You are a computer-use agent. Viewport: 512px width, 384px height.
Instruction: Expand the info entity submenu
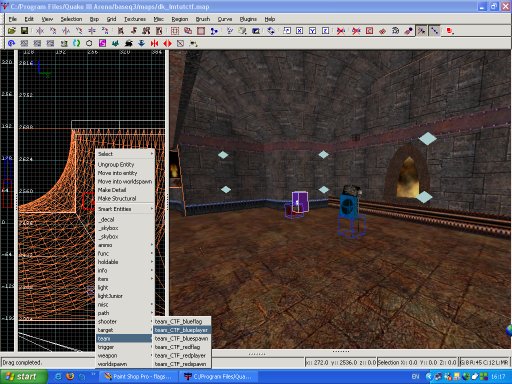pos(125,271)
